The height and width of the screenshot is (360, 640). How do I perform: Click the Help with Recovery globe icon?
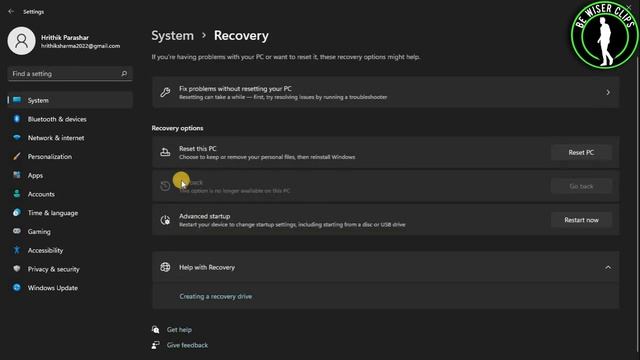coord(165,267)
